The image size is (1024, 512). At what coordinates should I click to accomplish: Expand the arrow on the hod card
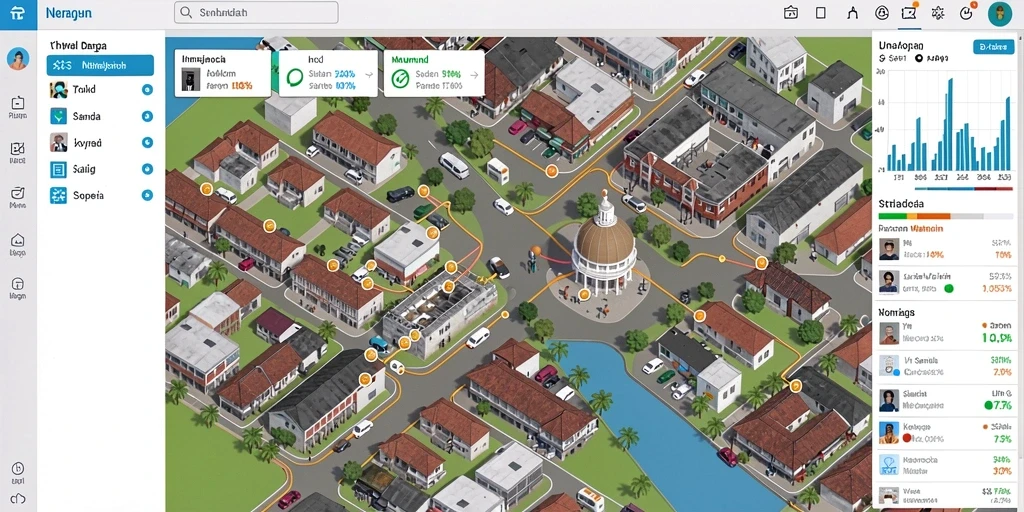pyautogui.click(x=369, y=74)
